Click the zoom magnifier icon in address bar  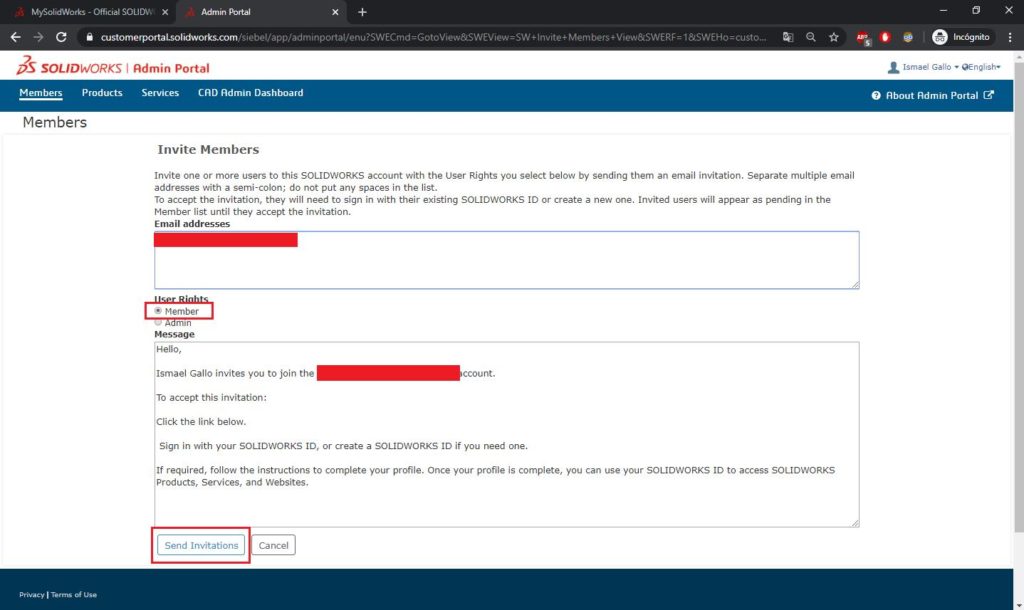click(x=810, y=37)
